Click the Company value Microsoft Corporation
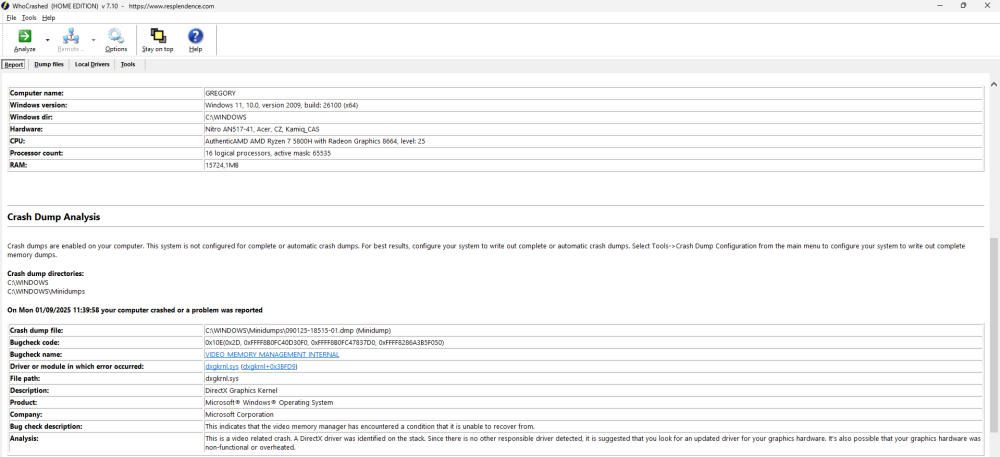 click(239, 414)
